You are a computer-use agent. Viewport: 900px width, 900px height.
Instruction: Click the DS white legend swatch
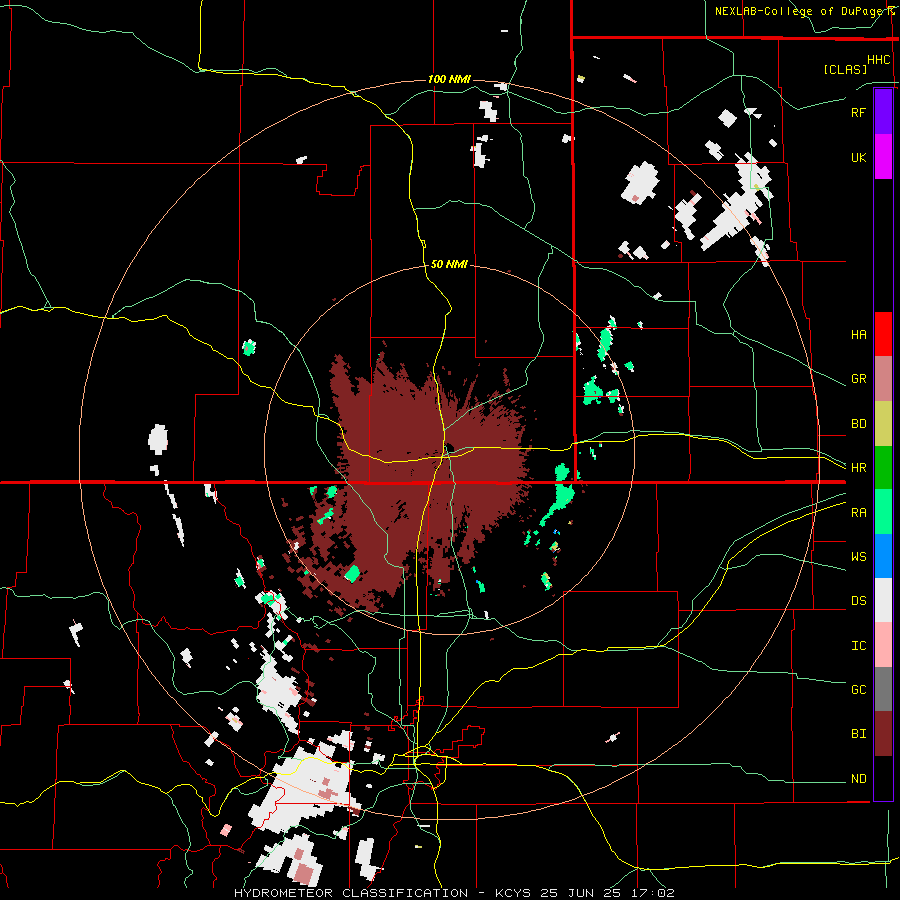coord(883,600)
